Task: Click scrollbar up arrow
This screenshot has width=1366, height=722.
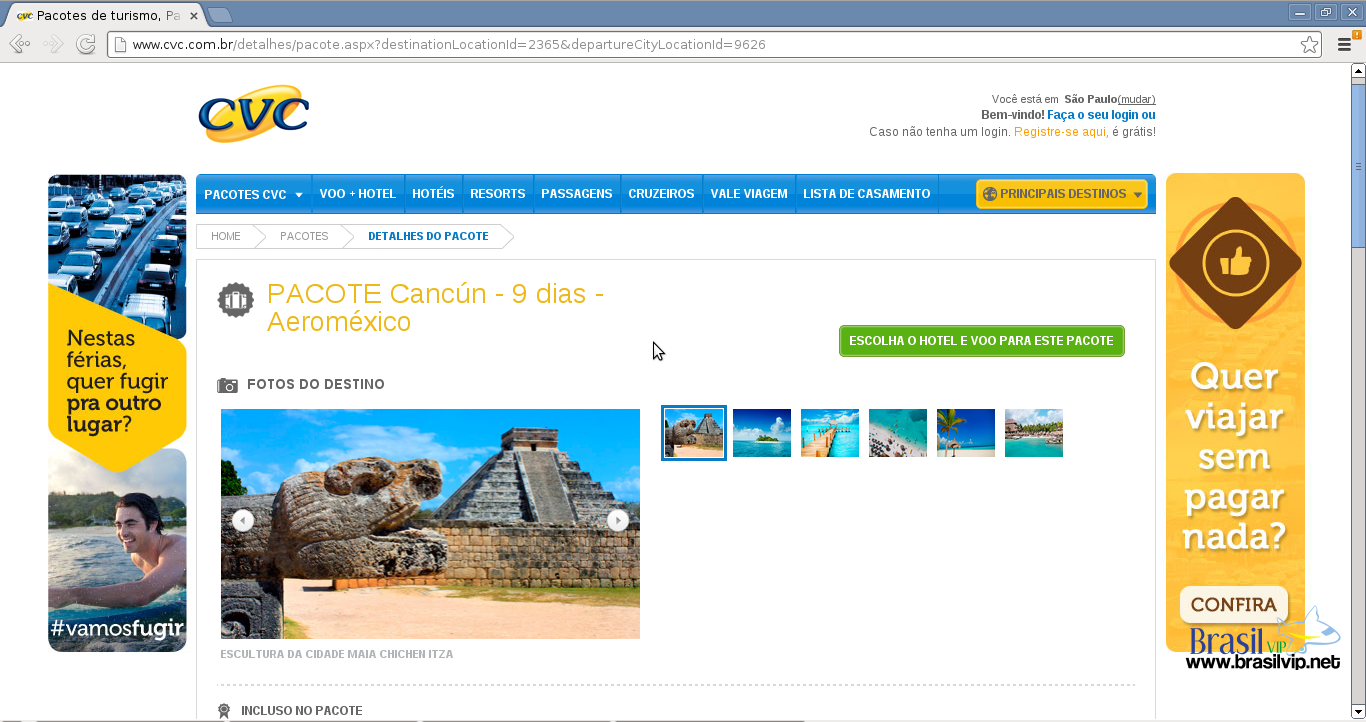Action: coord(1358,71)
